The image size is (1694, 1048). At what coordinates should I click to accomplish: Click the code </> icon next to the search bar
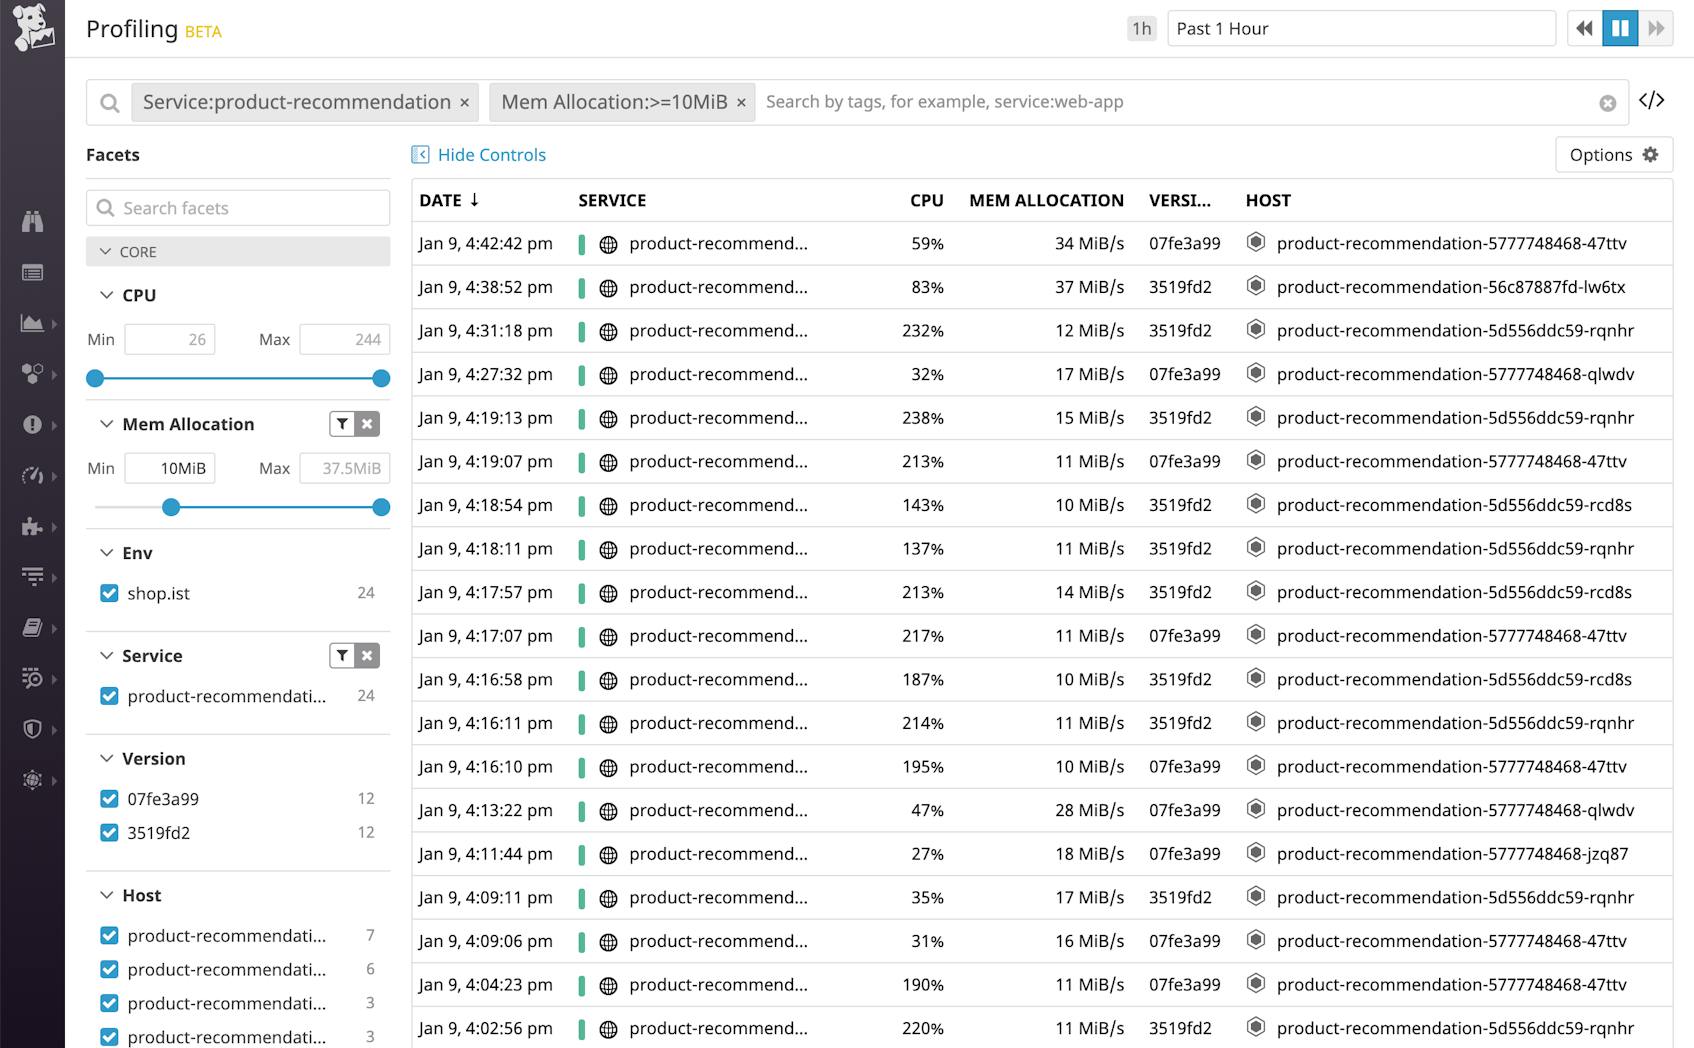(x=1652, y=100)
